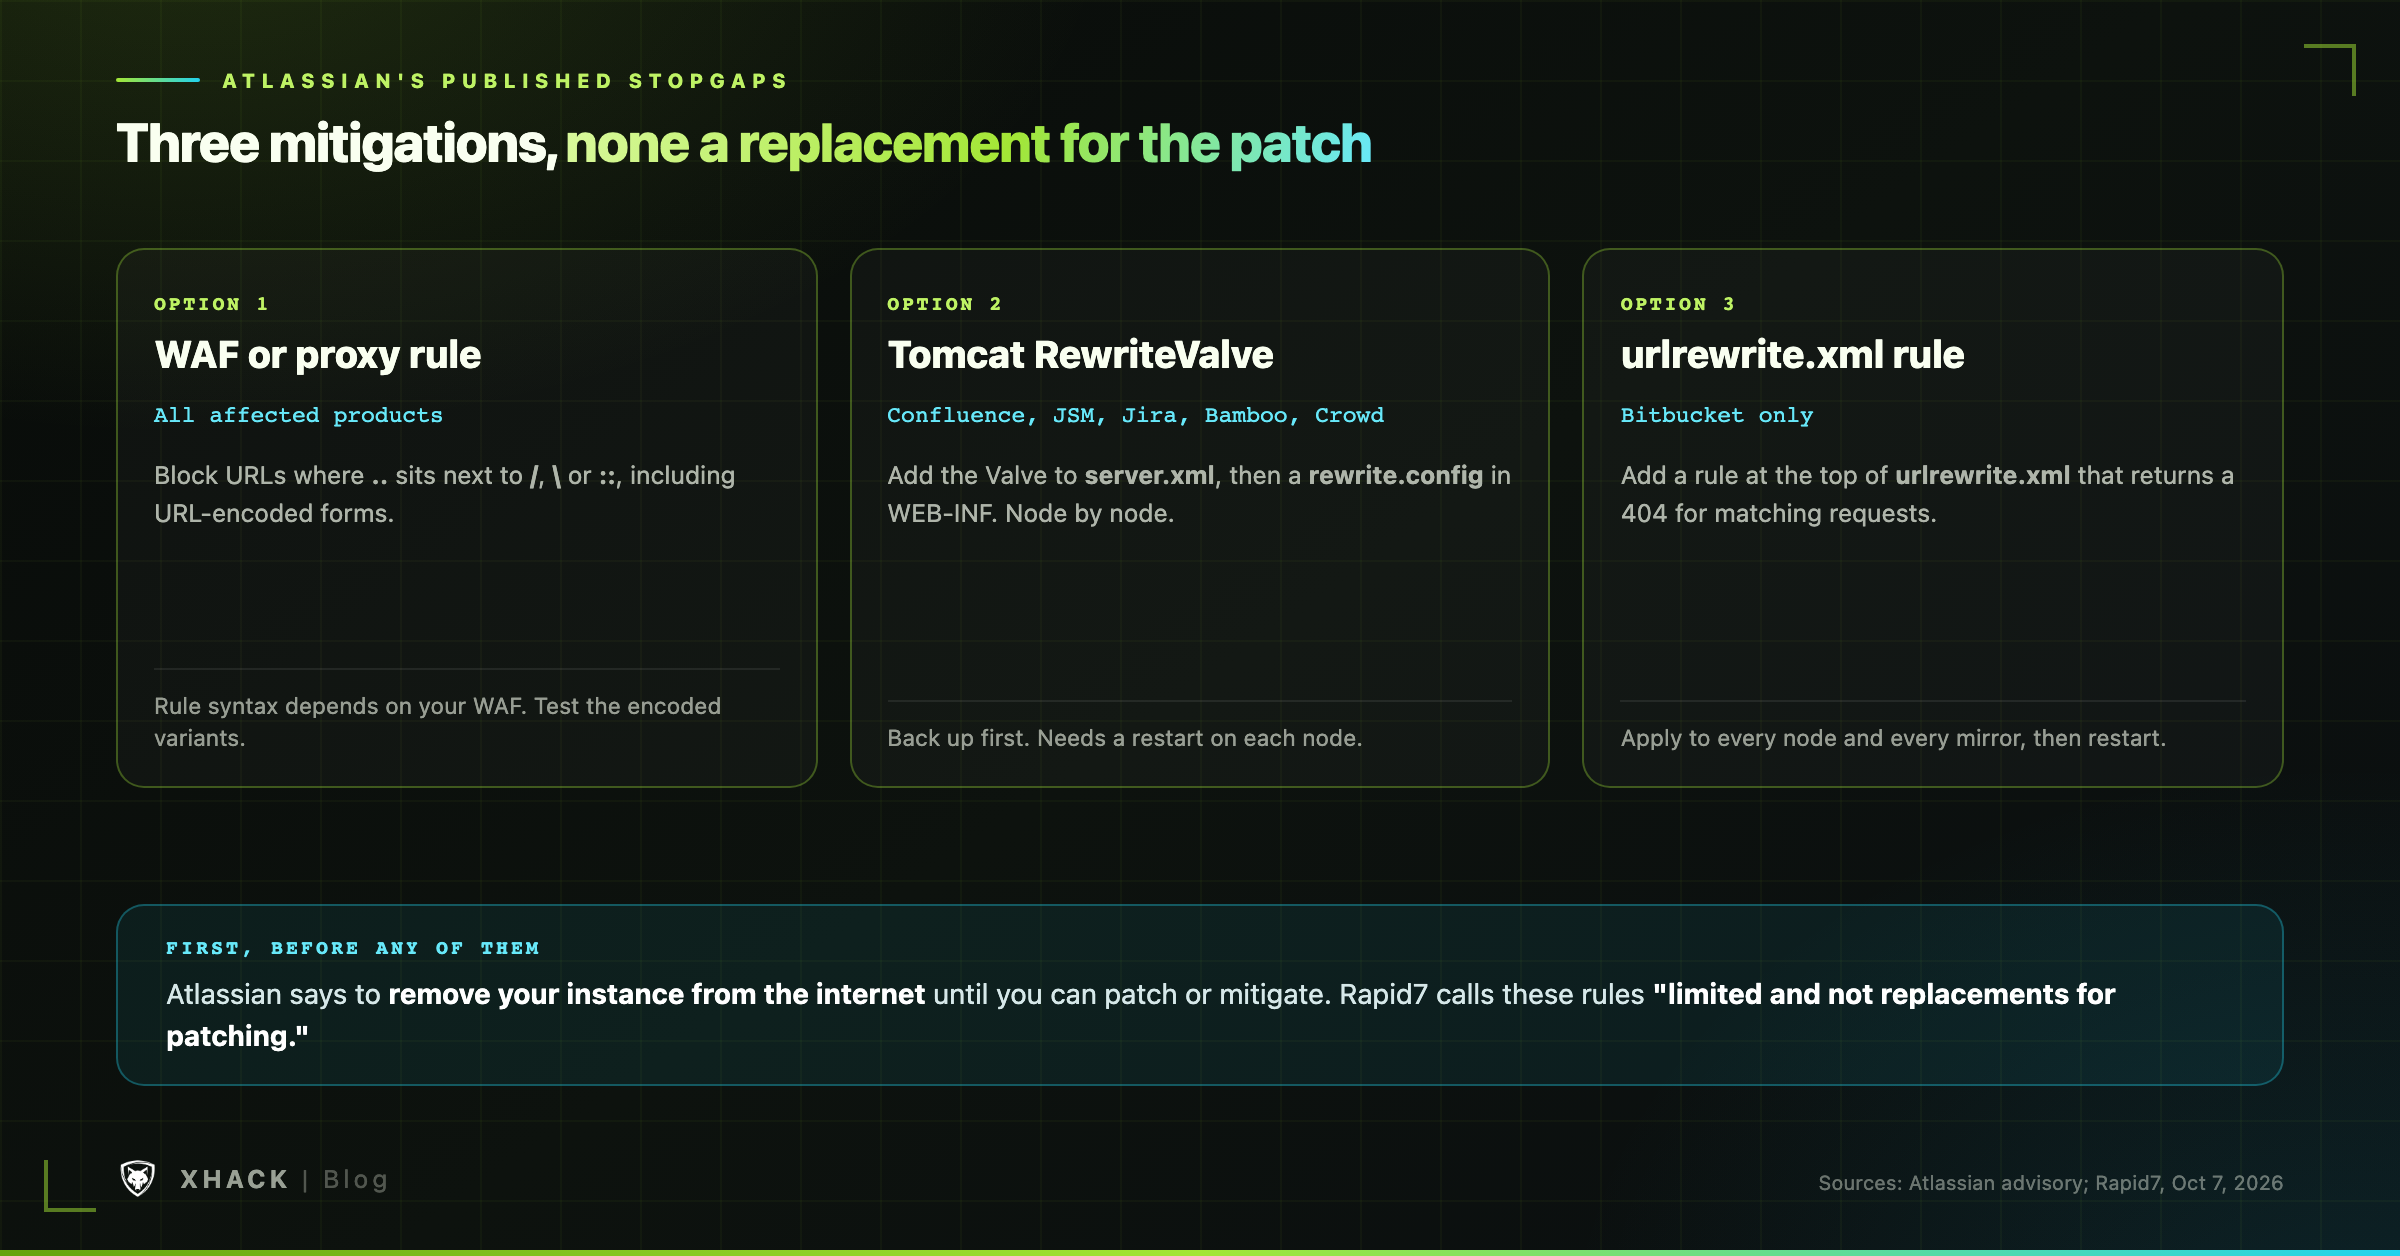Image resolution: width=2400 pixels, height=1256 pixels.
Task: Select the urlrewrite.xml rule card heading
Action: [x=1792, y=355]
